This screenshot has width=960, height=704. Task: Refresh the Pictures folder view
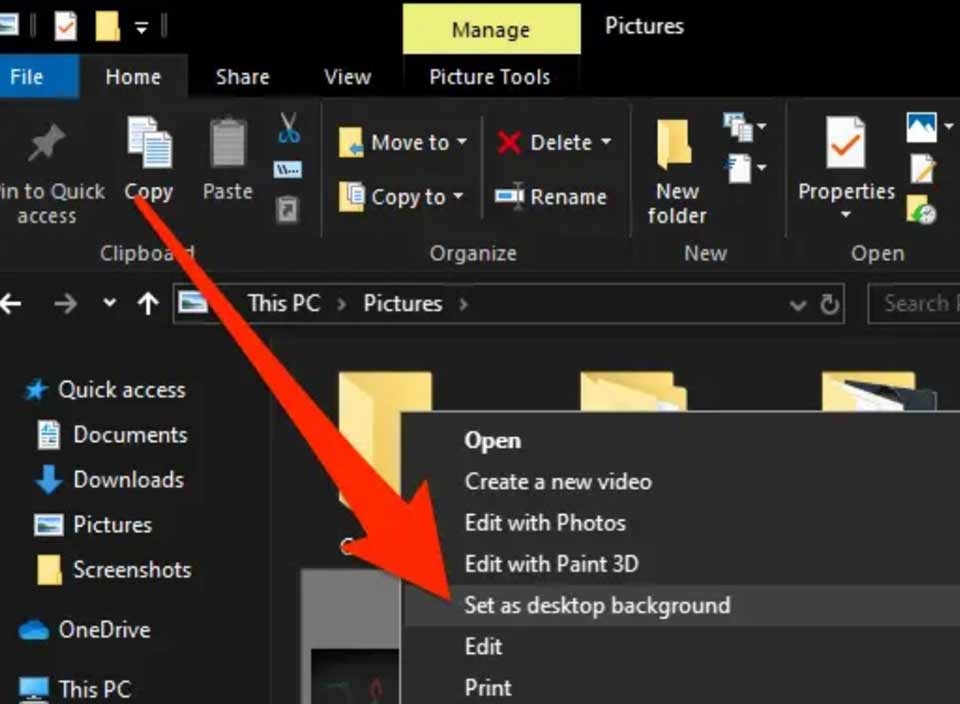click(830, 304)
